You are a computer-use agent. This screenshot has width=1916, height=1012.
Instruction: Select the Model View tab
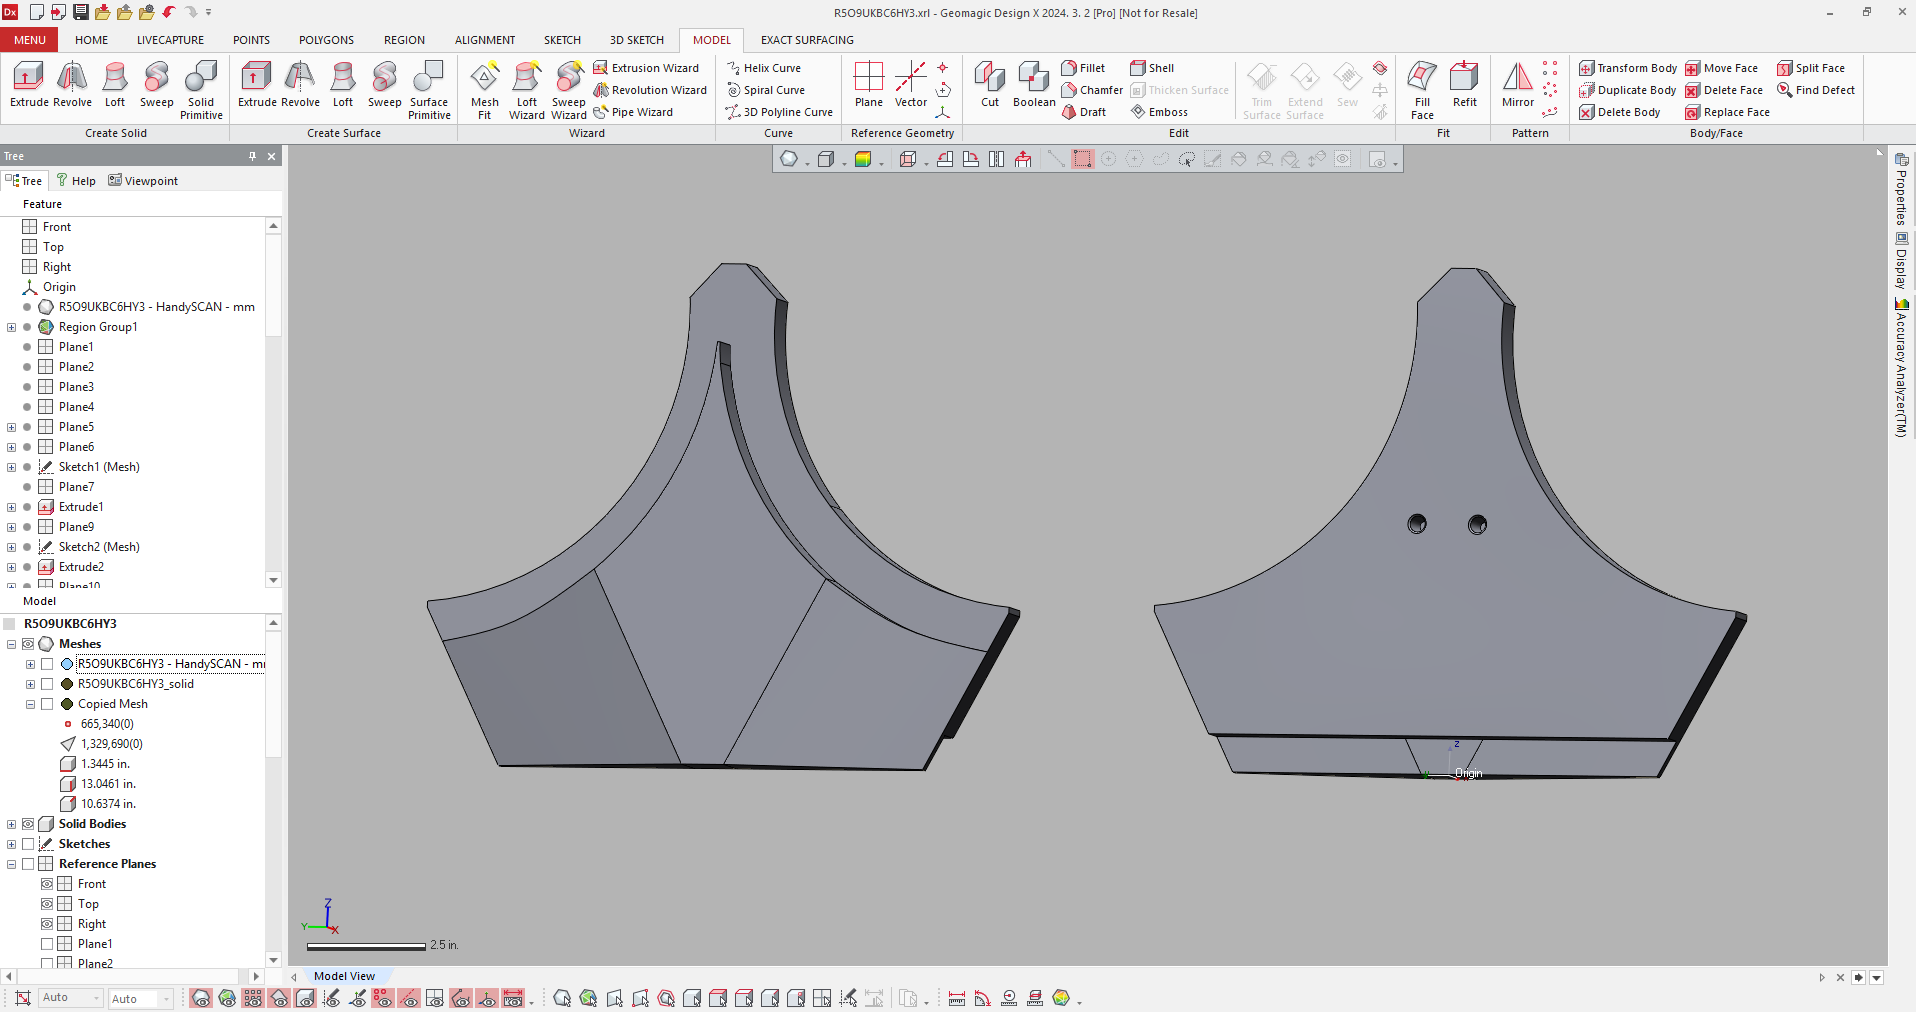coord(344,976)
